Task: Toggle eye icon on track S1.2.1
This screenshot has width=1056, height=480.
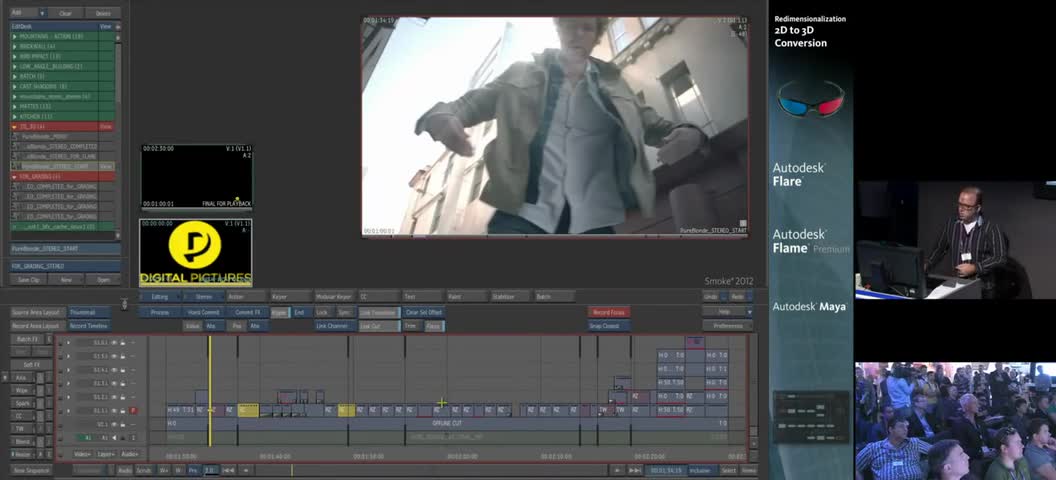Action: pos(114,397)
